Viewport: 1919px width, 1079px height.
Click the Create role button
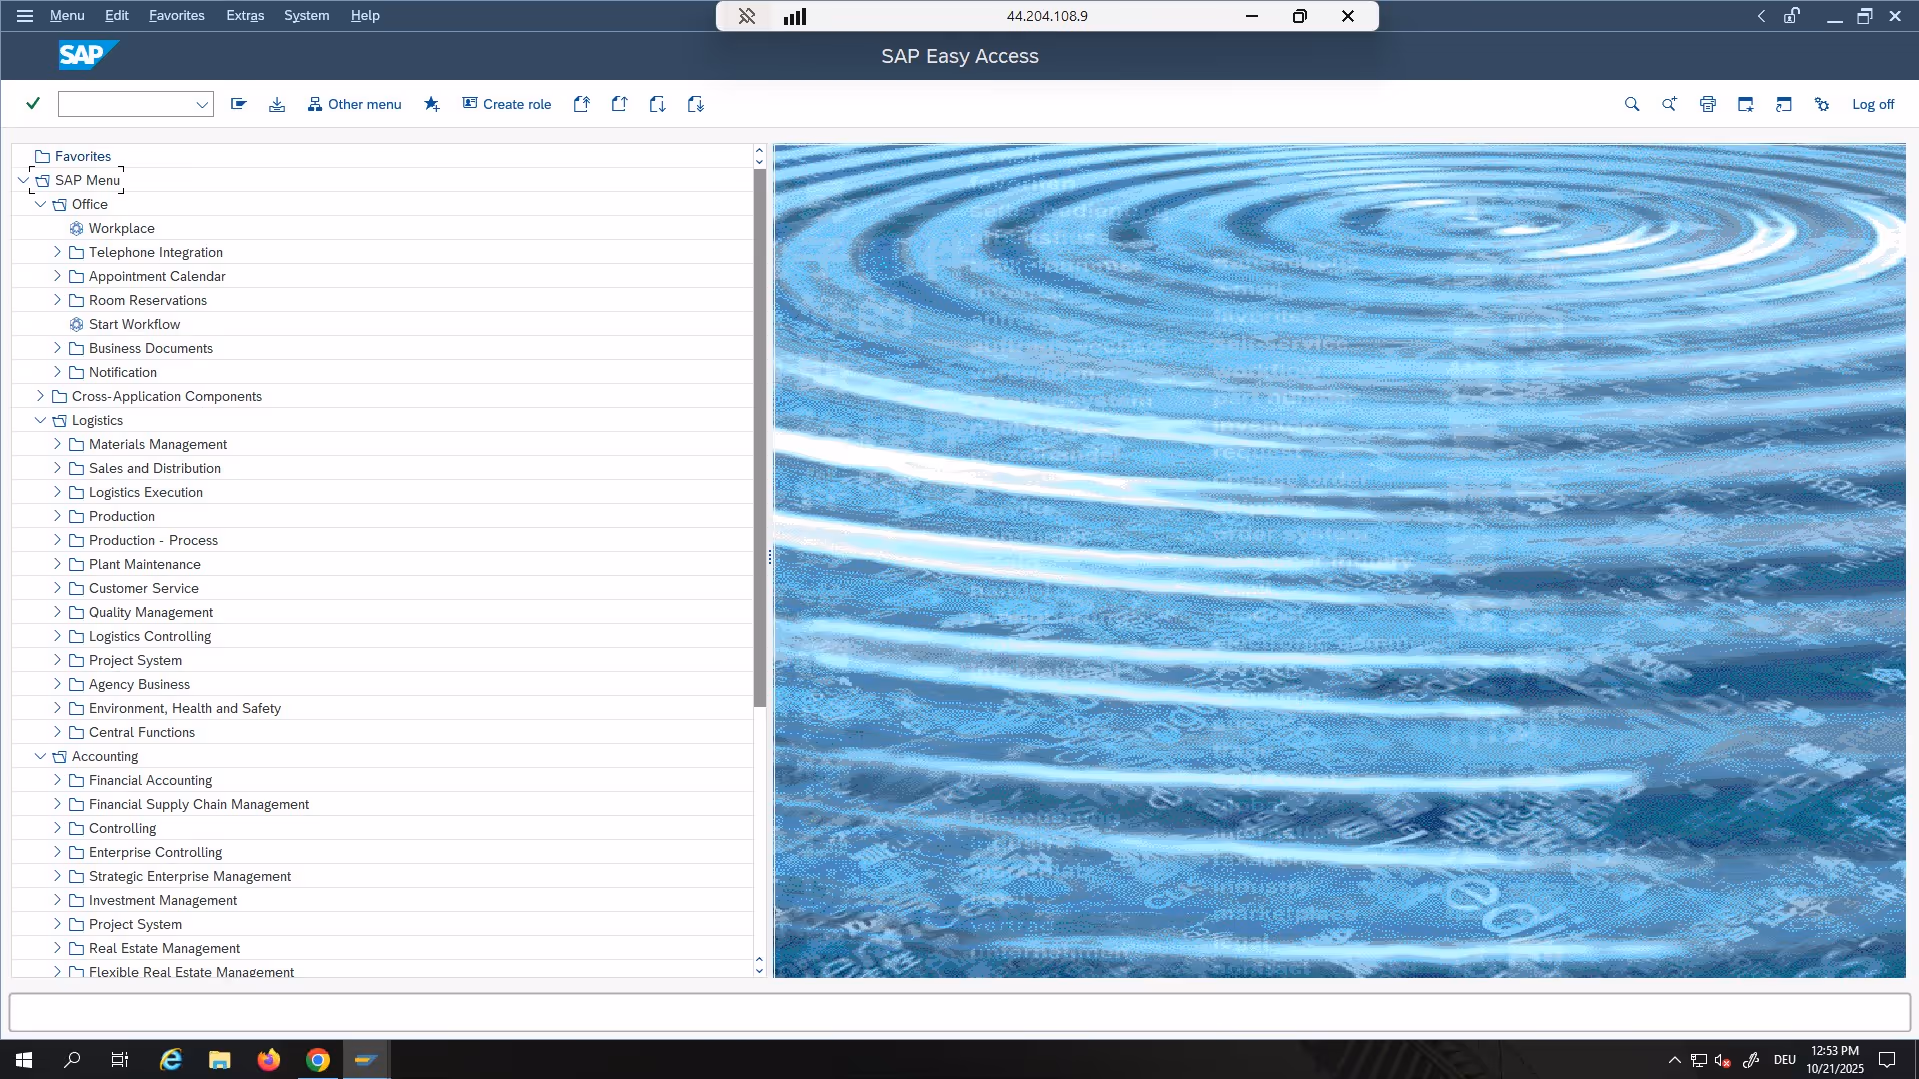(x=507, y=104)
